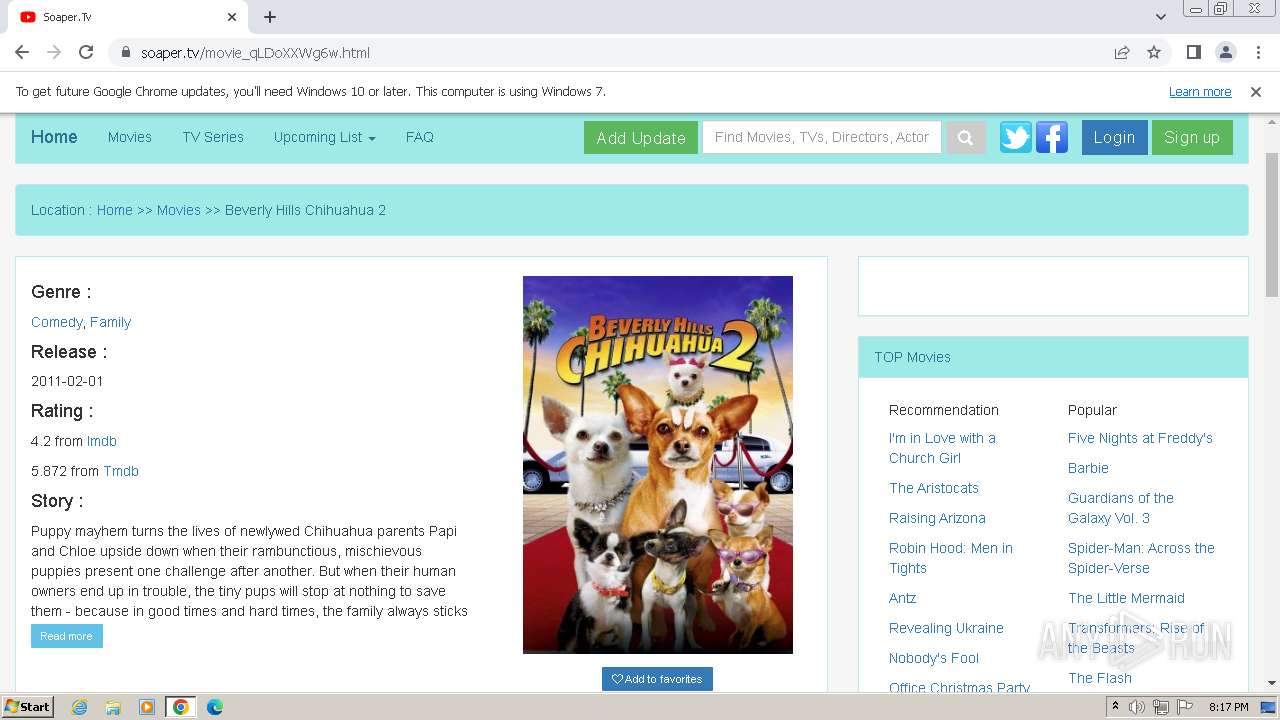Expand the Upcoming List dropdown
The image size is (1280, 720).
325,137
